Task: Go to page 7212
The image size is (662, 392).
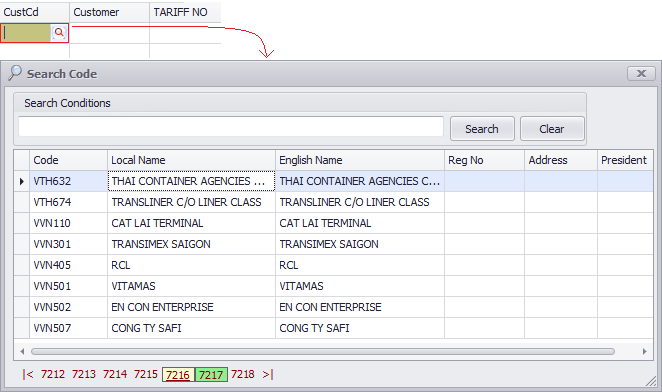Action: tap(53, 374)
